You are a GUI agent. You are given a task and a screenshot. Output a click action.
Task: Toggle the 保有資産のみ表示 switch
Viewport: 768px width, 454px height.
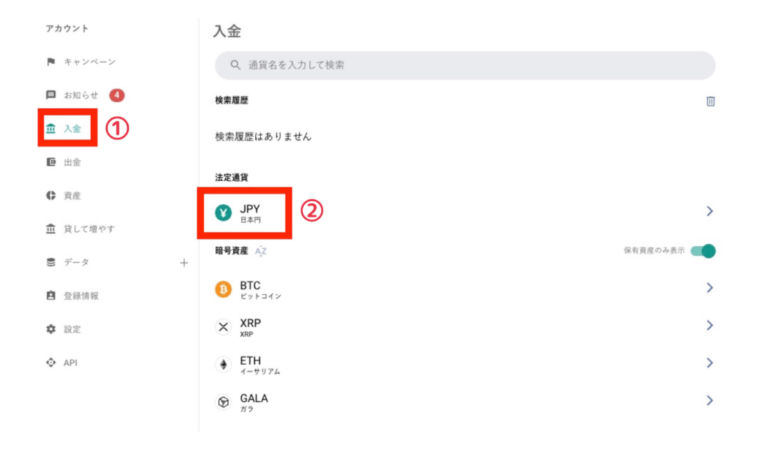[703, 251]
